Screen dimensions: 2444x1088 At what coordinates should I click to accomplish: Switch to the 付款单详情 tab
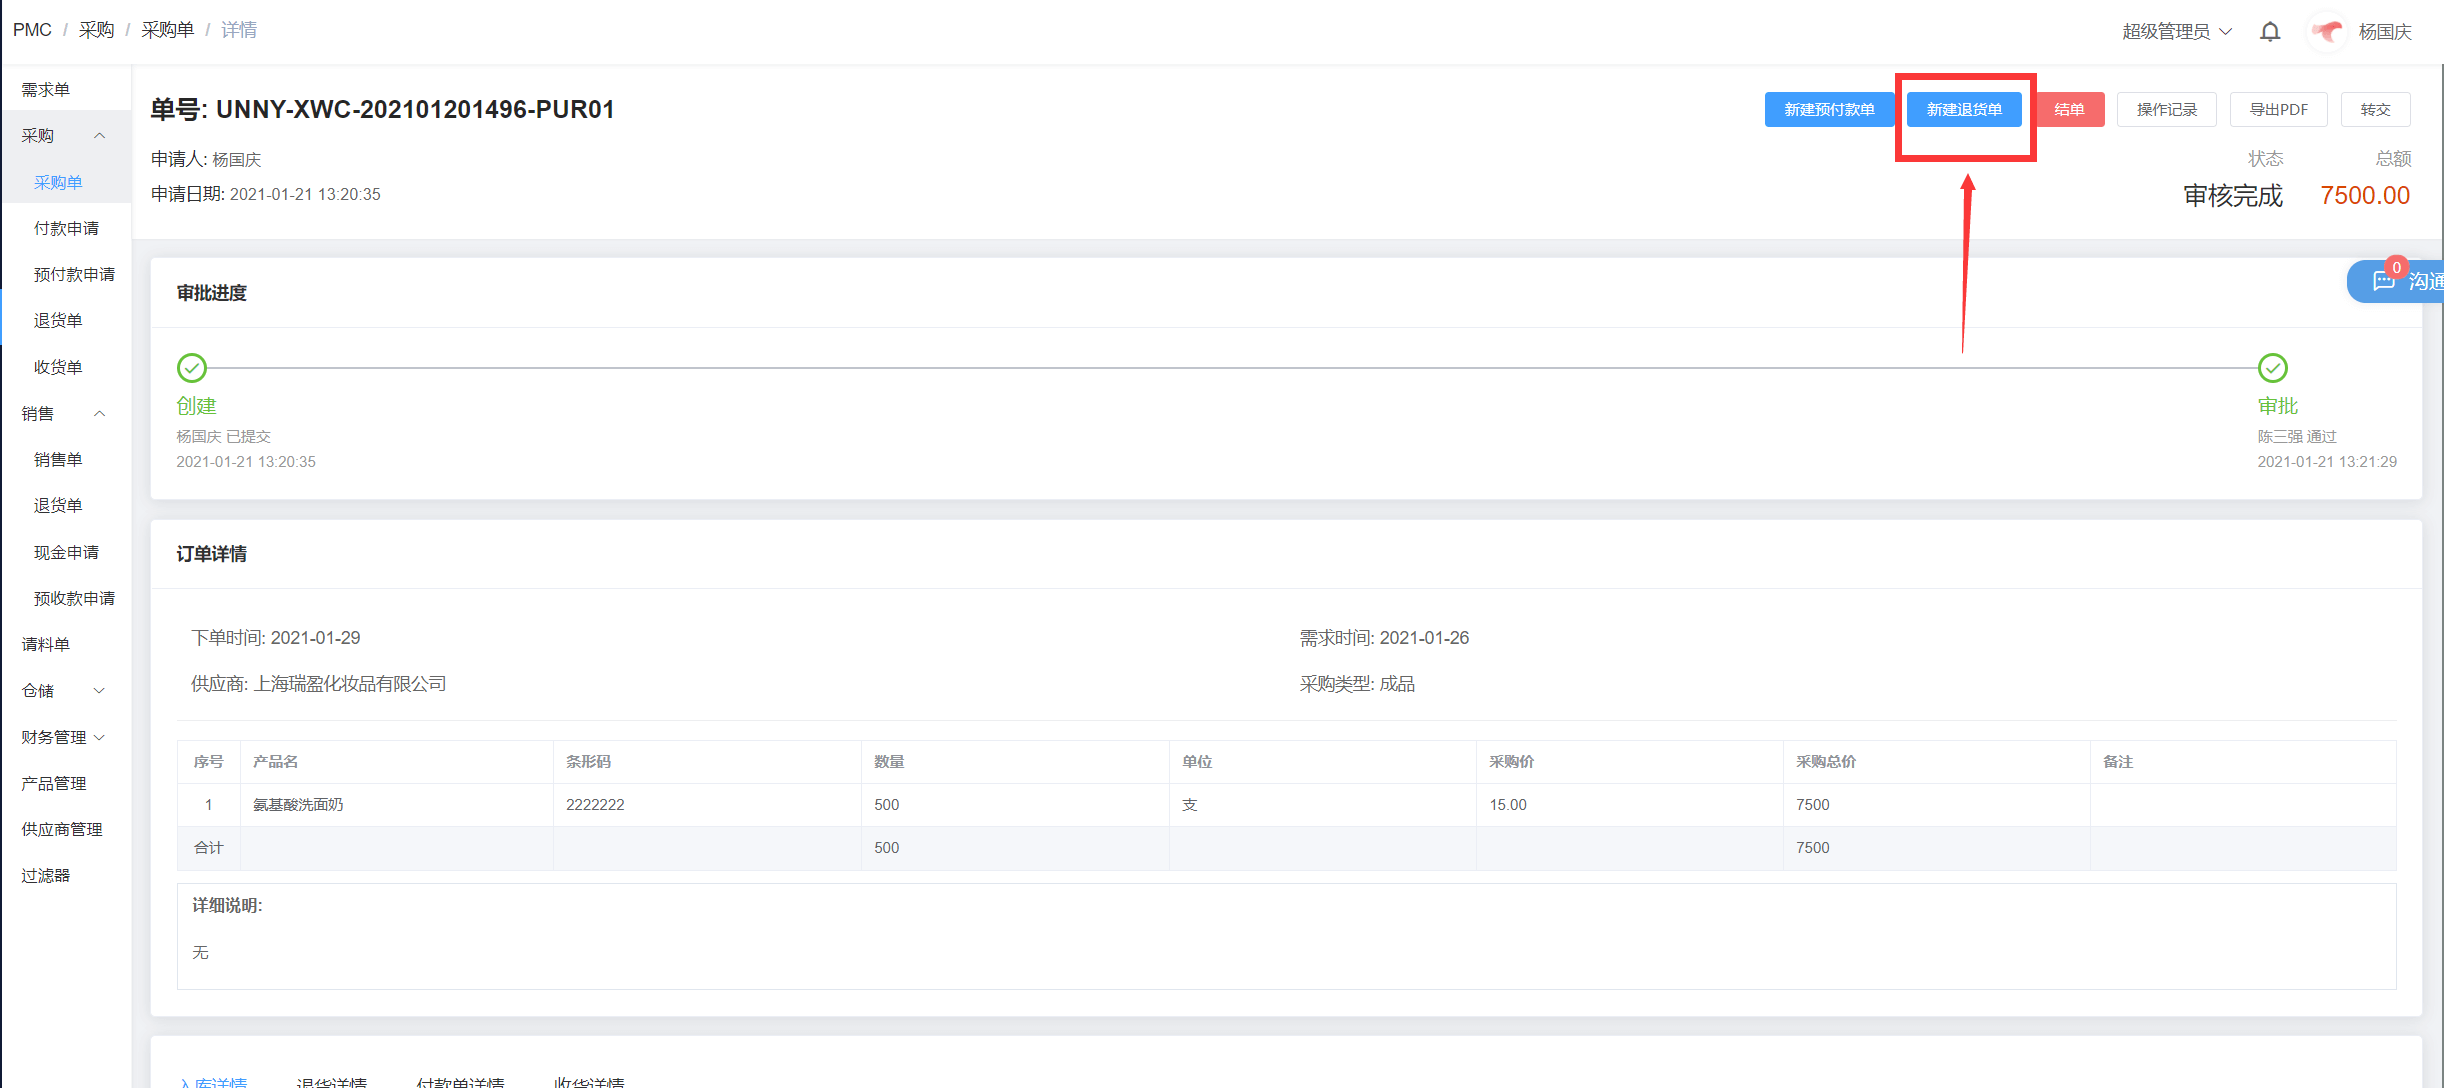(x=460, y=1082)
